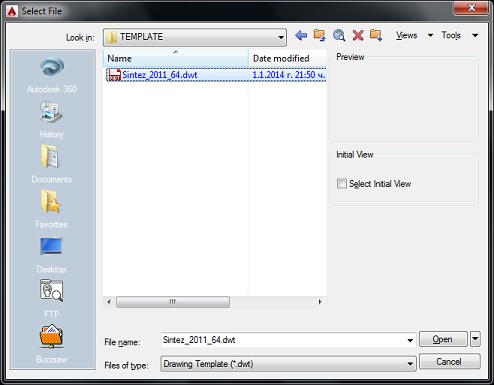Viewport: 494px width, 385px height.
Task: Click the Cancel button
Action: pyautogui.click(x=449, y=362)
